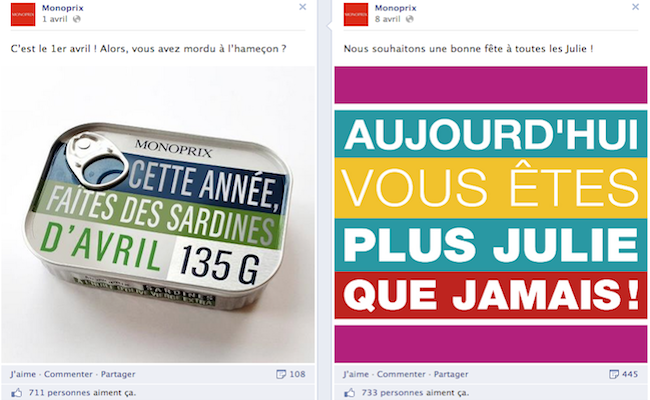Click Commenter under the sardines post
Screen dimensions: 650x400
pyautogui.click(x=68, y=374)
